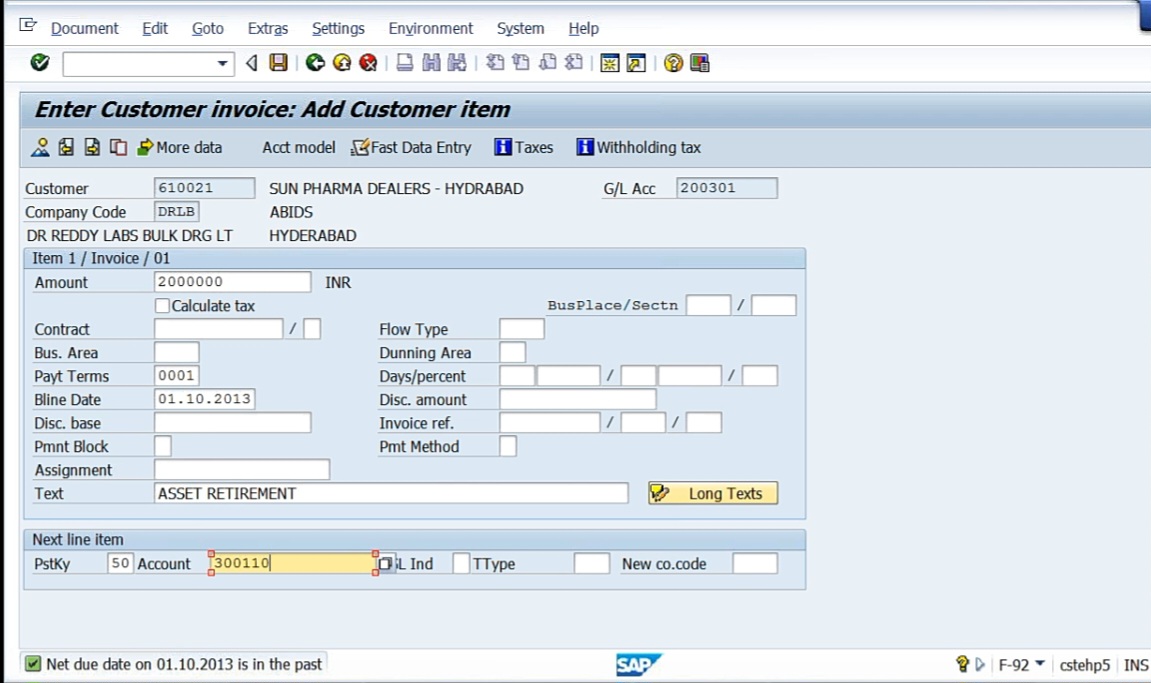
Task: Click the Contract input field
Action: pyautogui.click(x=219, y=329)
